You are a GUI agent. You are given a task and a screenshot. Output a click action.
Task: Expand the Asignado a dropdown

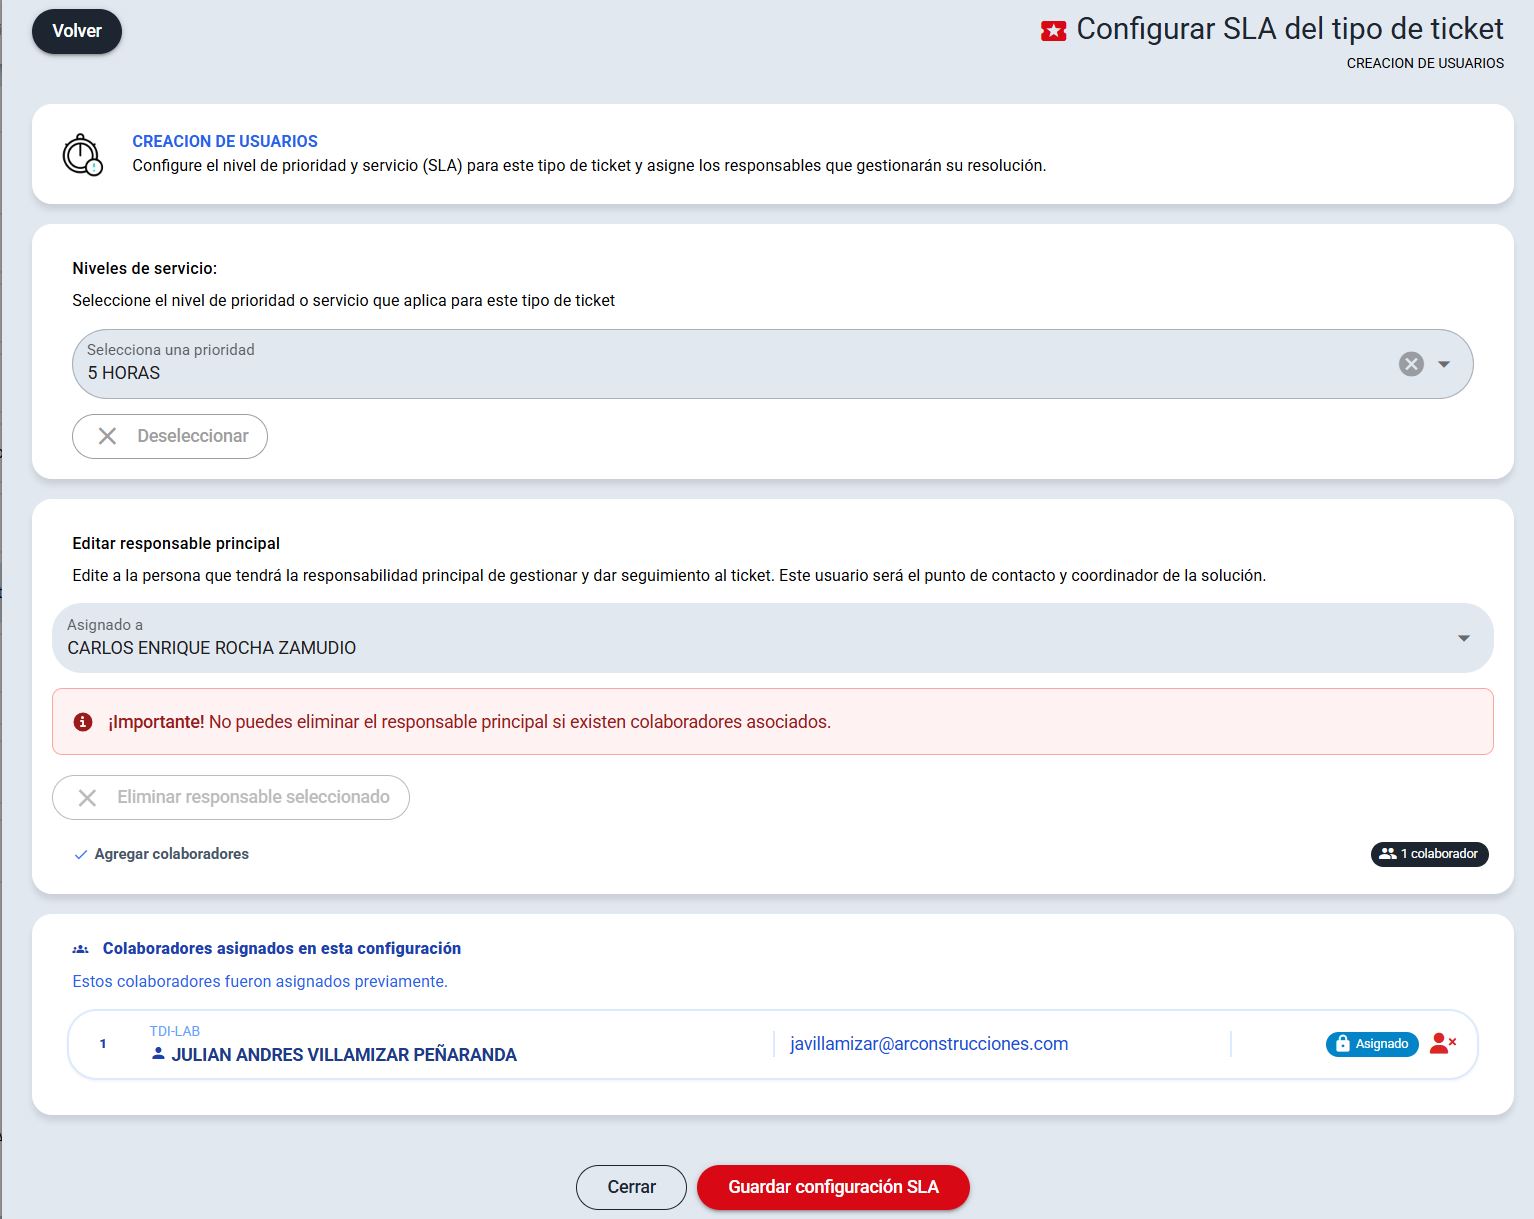click(x=1463, y=638)
